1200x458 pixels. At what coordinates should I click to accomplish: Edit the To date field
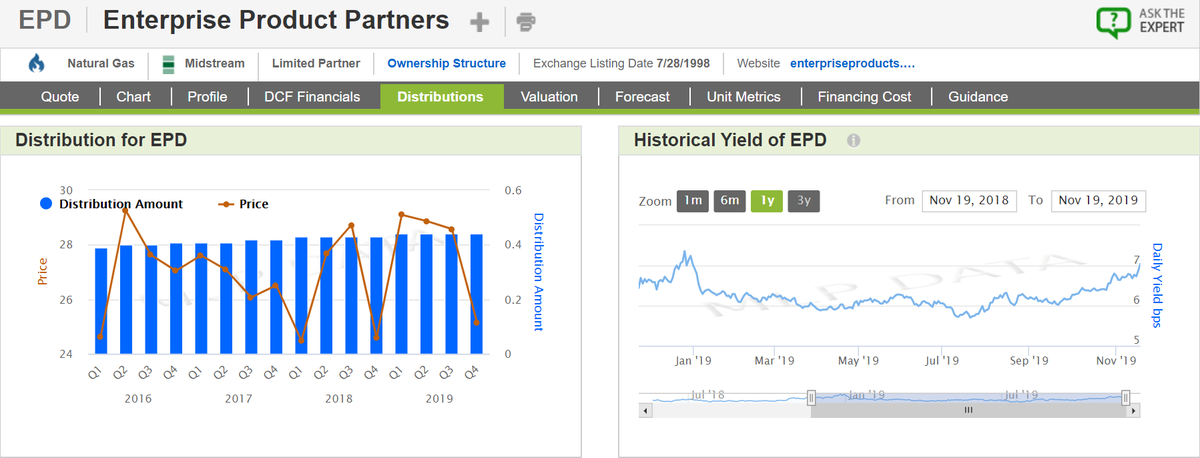point(1098,200)
